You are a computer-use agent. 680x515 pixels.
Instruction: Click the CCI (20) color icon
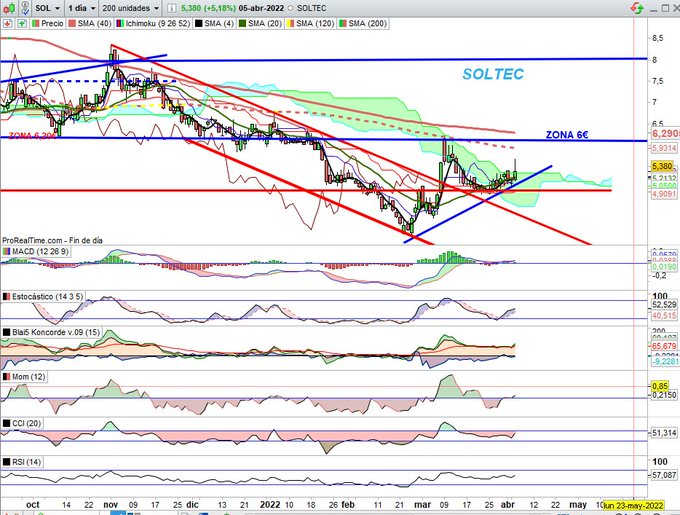coord(7,423)
